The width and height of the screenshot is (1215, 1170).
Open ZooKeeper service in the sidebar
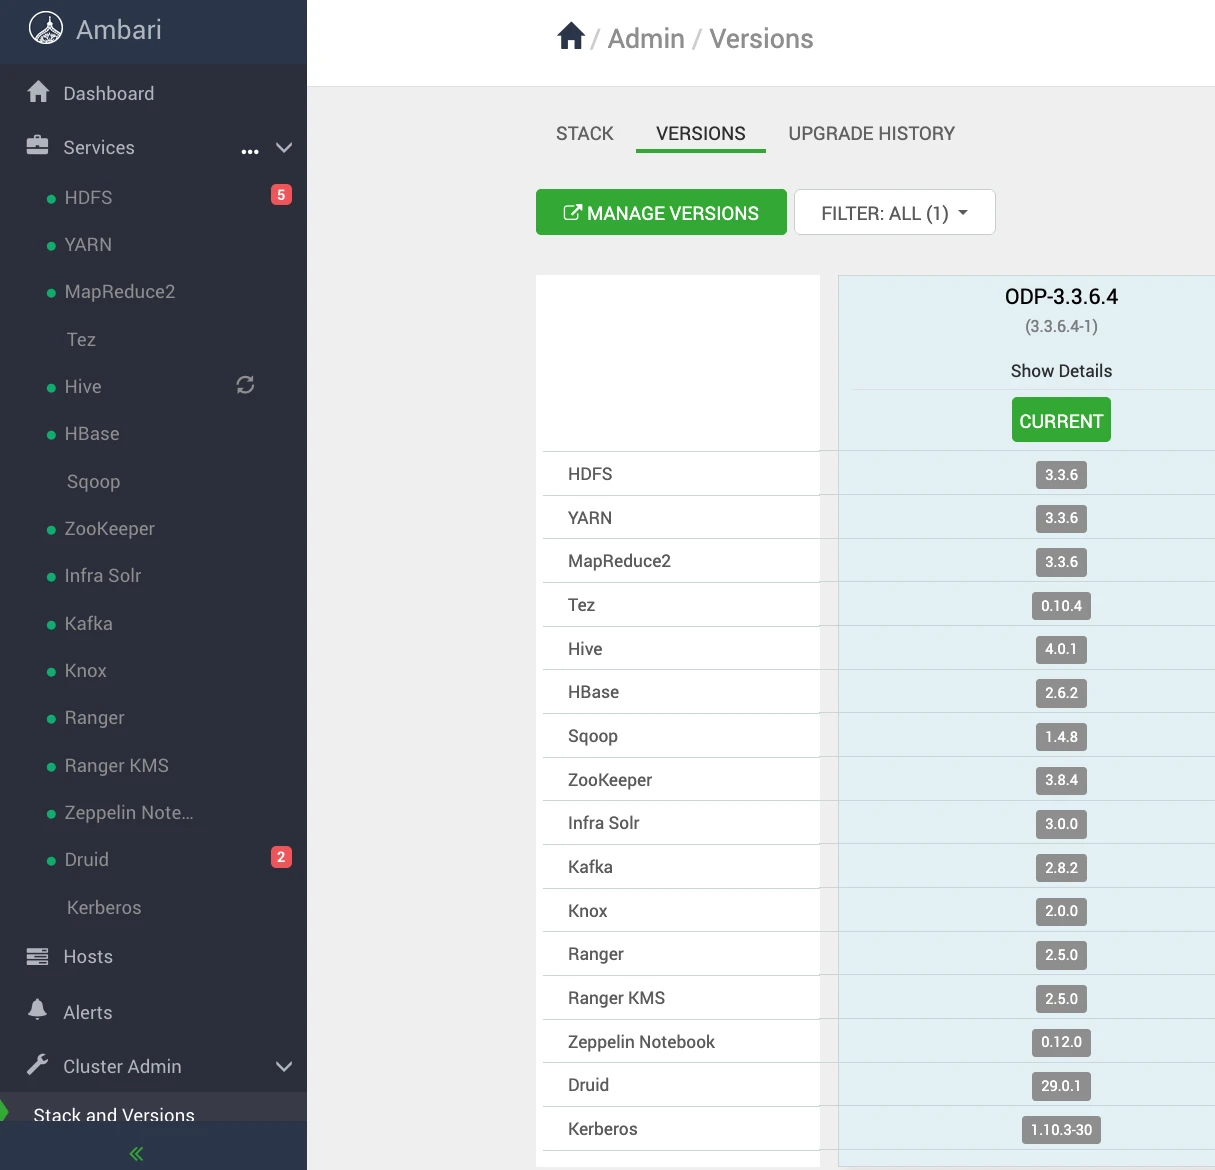[x=110, y=529]
